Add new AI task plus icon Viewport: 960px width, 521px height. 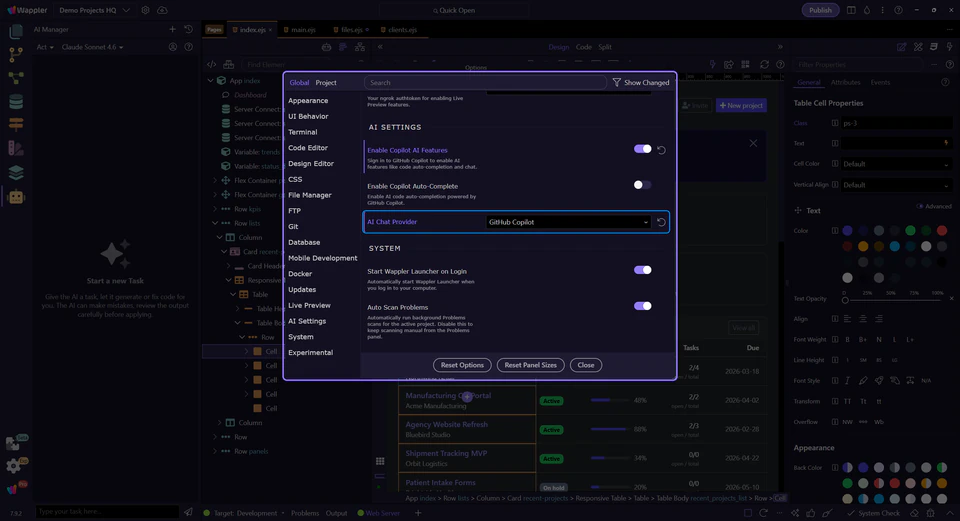coord(172,29)
